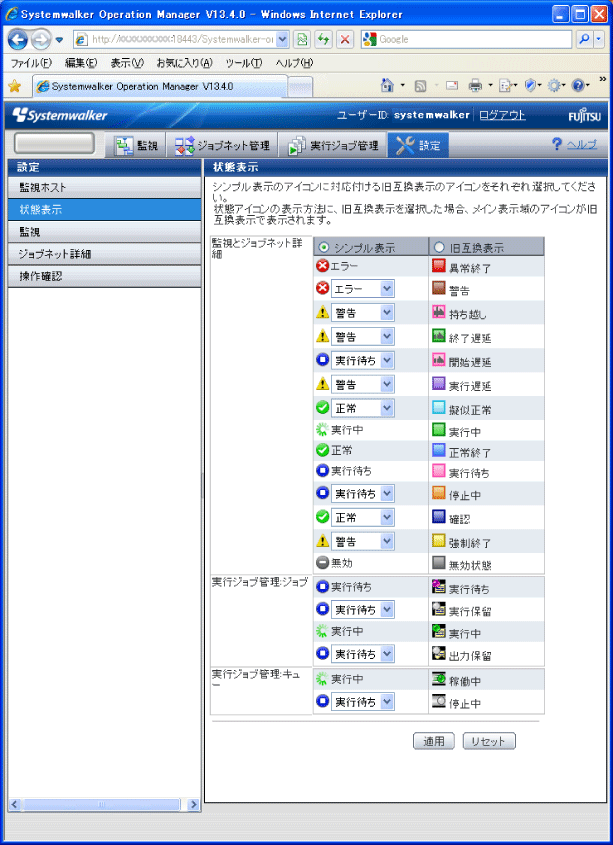The height and width of the screenshot is (845, 613).
Task: Select 監視ホスト in settings sidebar
Action: click(x=105, y=188)
